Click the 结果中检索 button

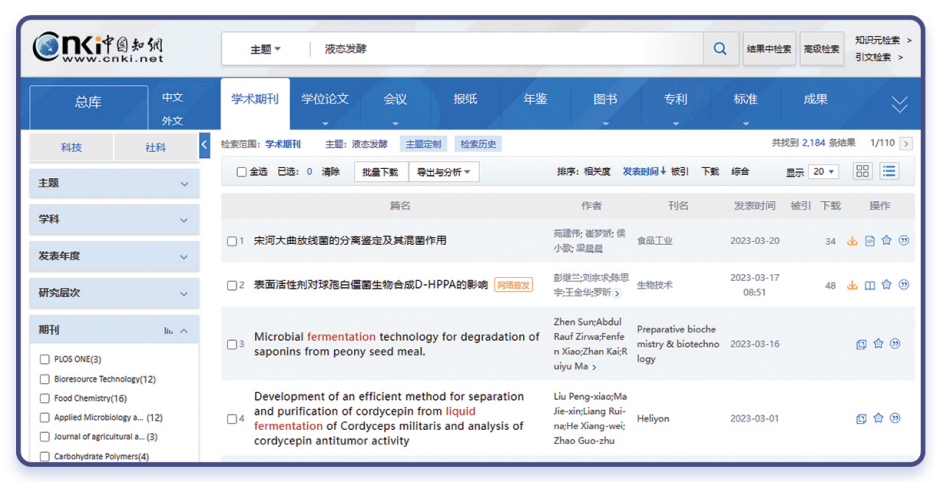769,49
